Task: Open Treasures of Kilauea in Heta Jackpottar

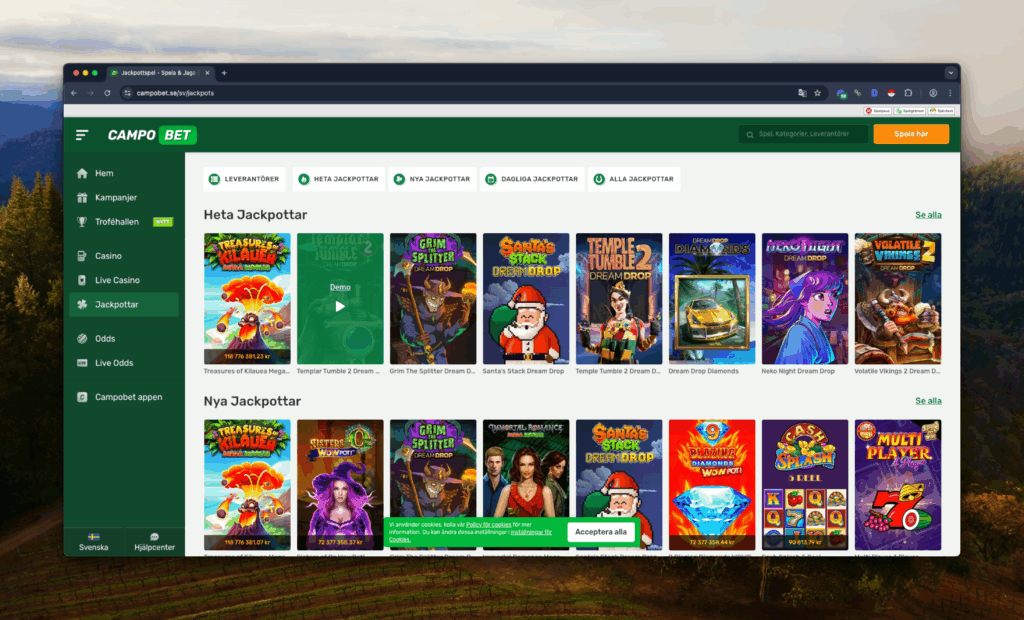Action: coord(247,299)
